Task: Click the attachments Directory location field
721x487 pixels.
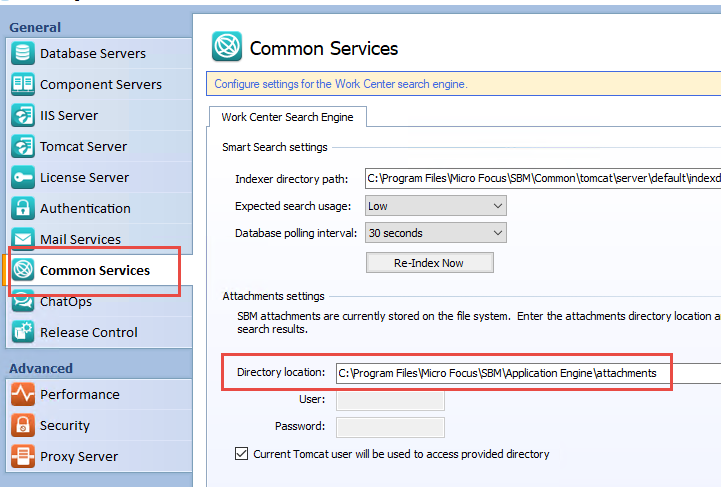Action: point(528,373)
